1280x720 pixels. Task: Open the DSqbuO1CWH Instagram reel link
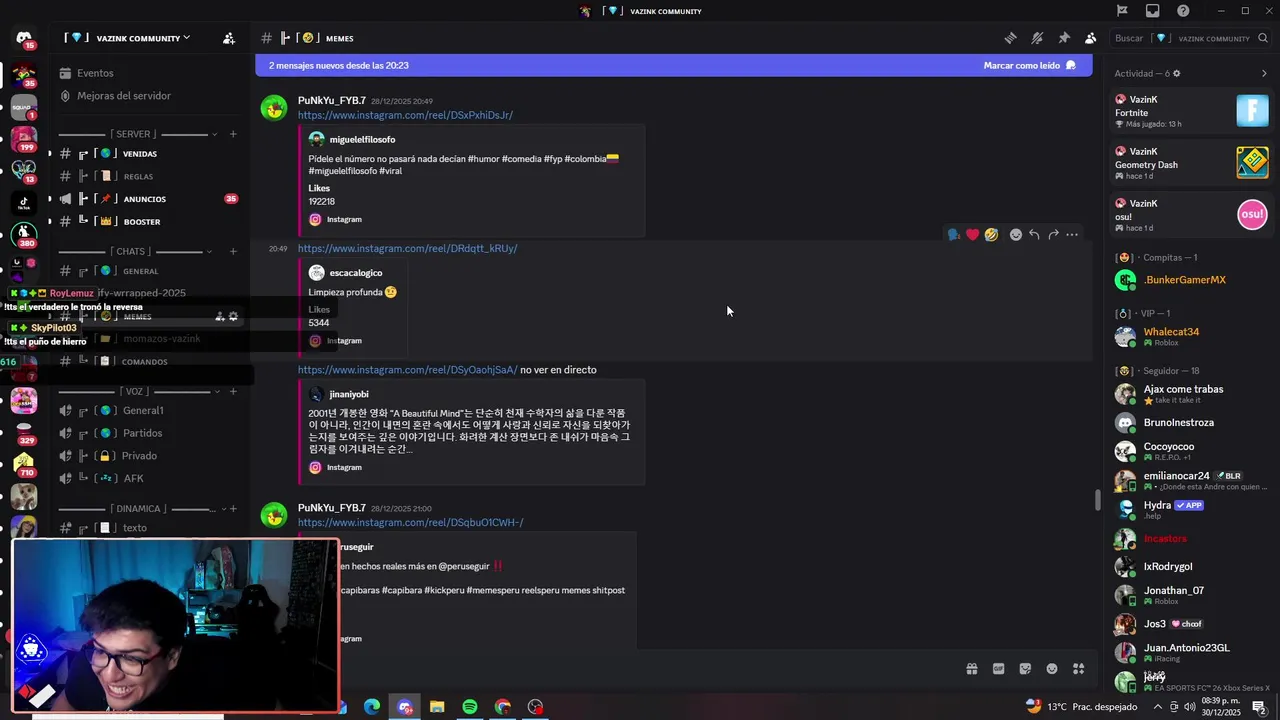pos(410,522)
